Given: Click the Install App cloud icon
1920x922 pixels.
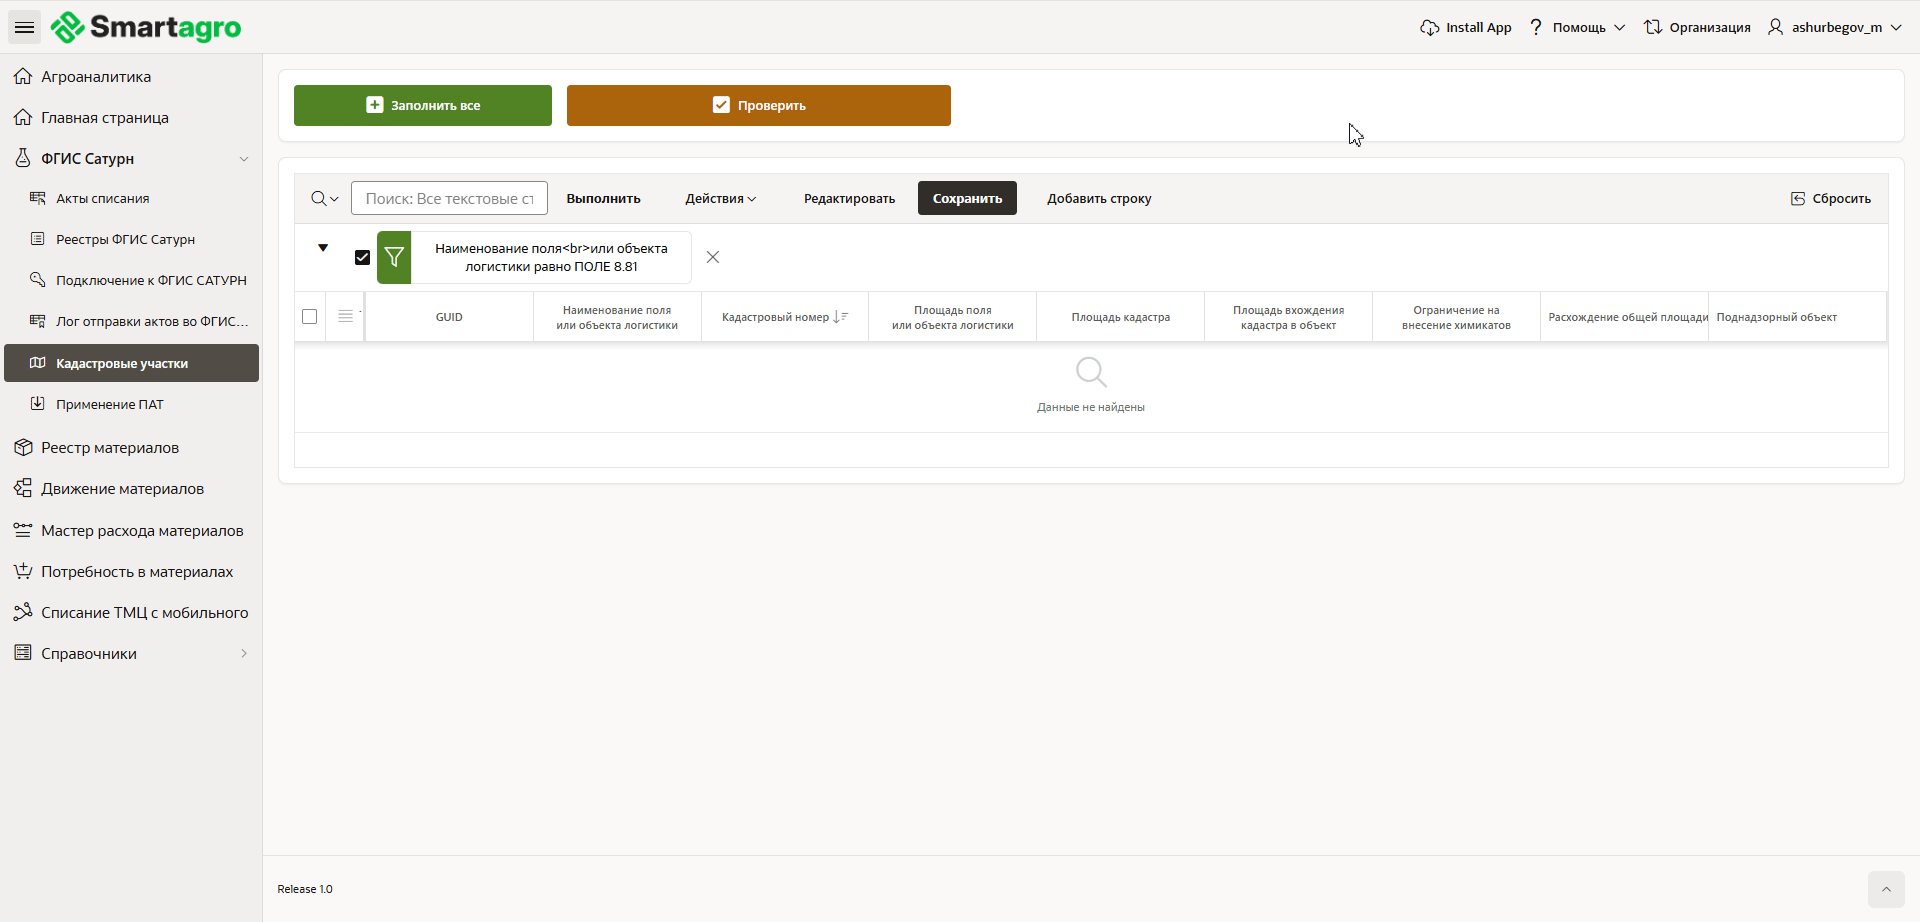Looking at the screenshot, I should click(1429, 28).
